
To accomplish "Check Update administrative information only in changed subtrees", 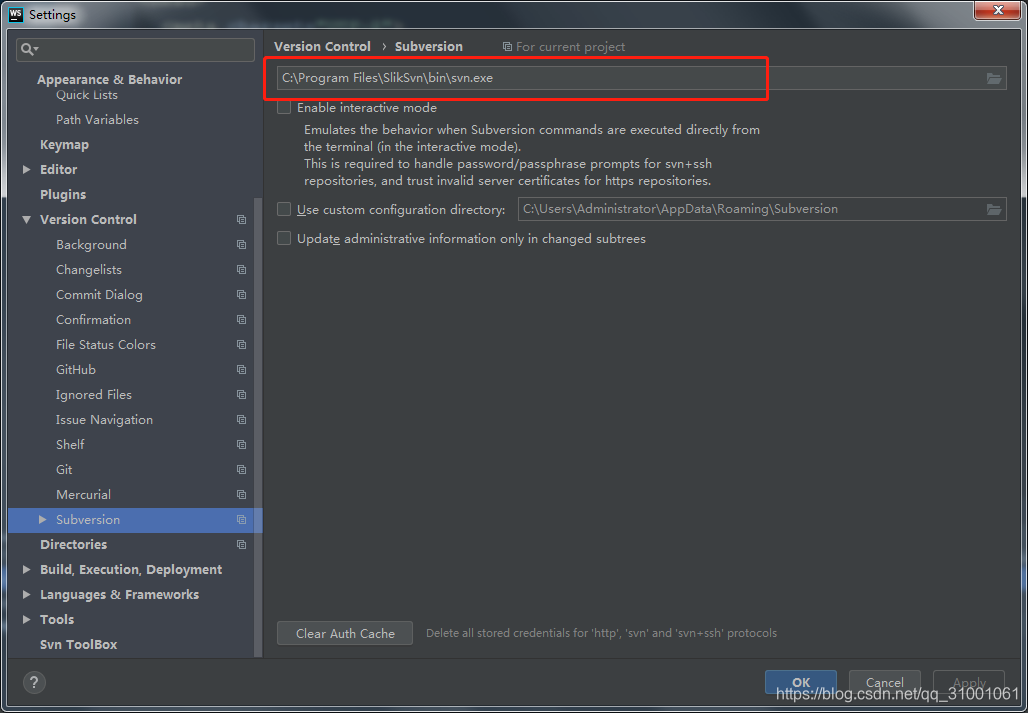I will coord(284,239).
